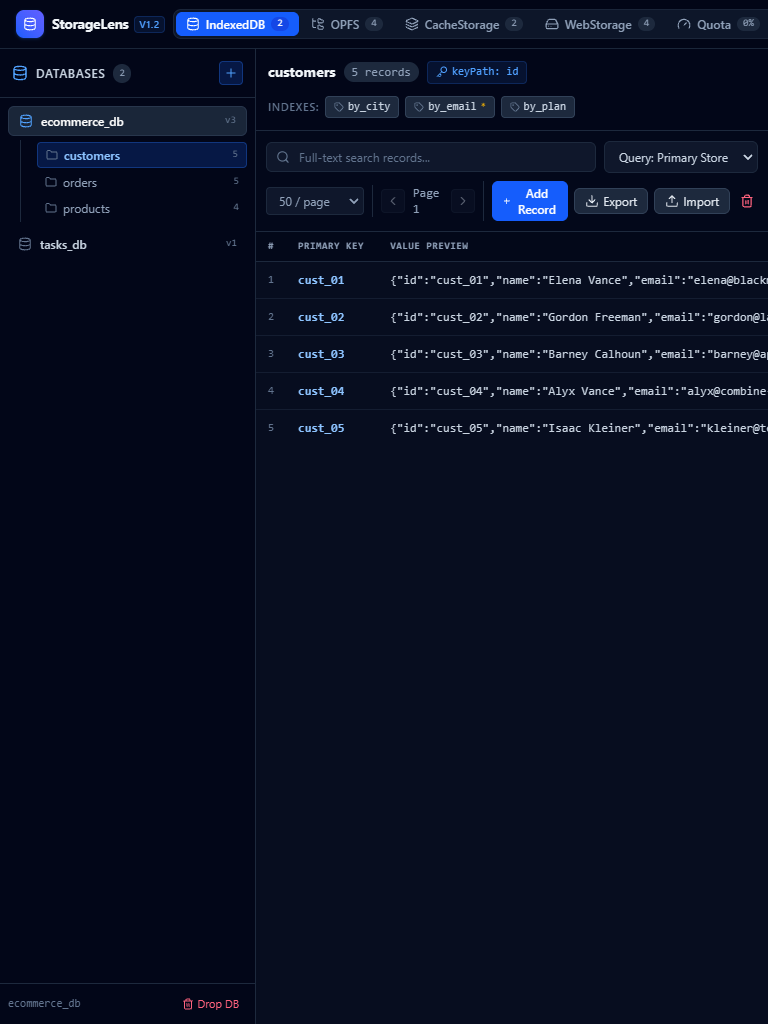768x1024 pixels.
Task: Click the Import button
Action: pos(692,201)
